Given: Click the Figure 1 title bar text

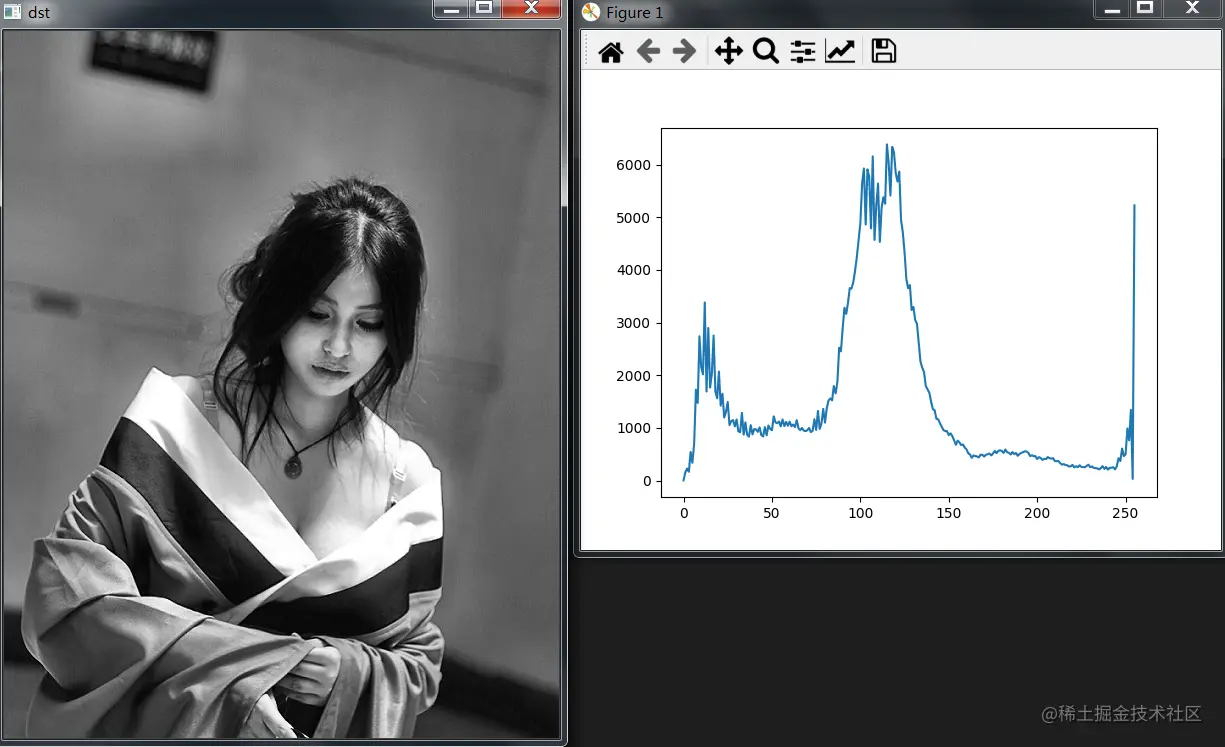Looking at the screenshot, I should point(634,12).
